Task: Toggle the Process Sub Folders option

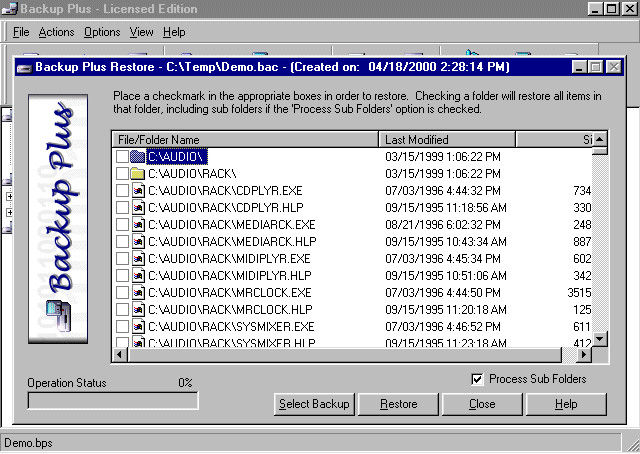Action: pos(477,379)
